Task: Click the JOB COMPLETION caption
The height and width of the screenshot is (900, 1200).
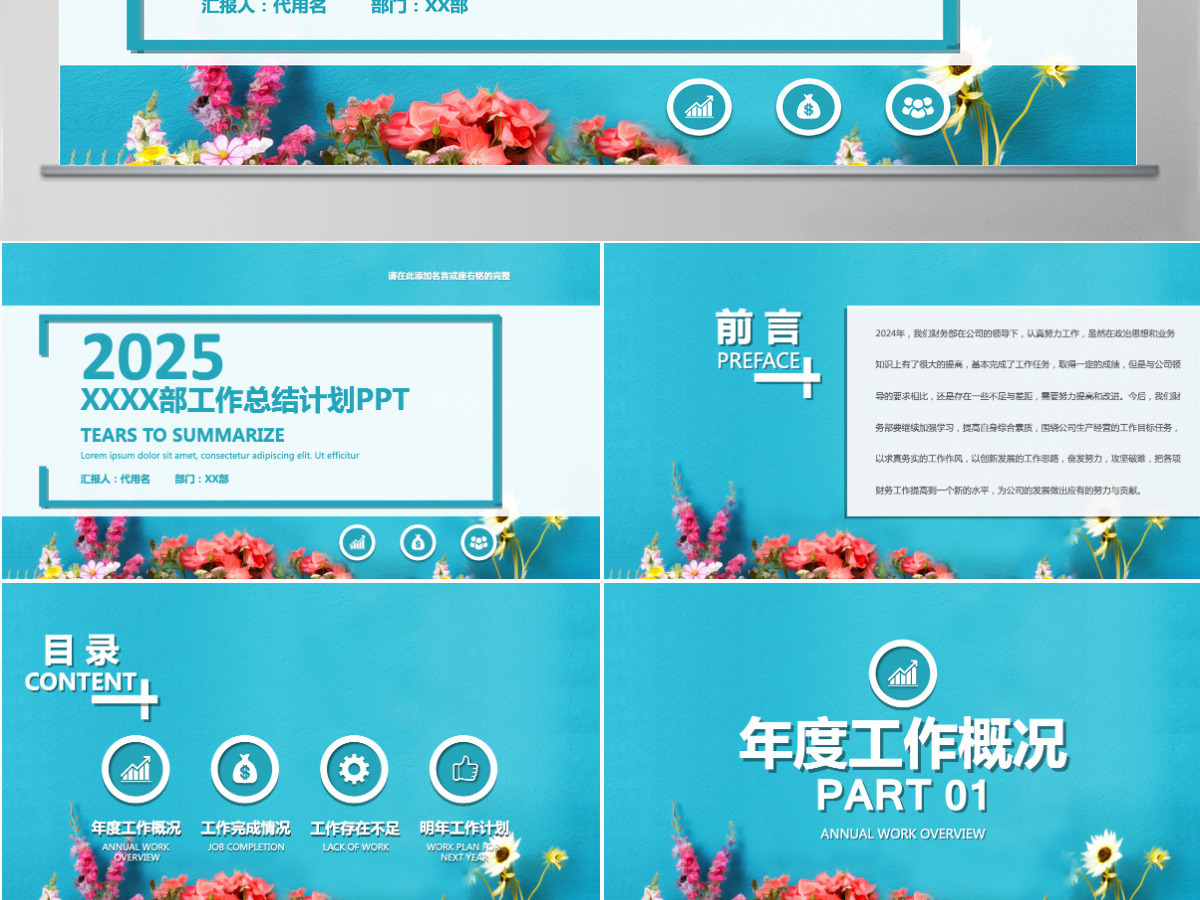Action: (x=246, y=847)
